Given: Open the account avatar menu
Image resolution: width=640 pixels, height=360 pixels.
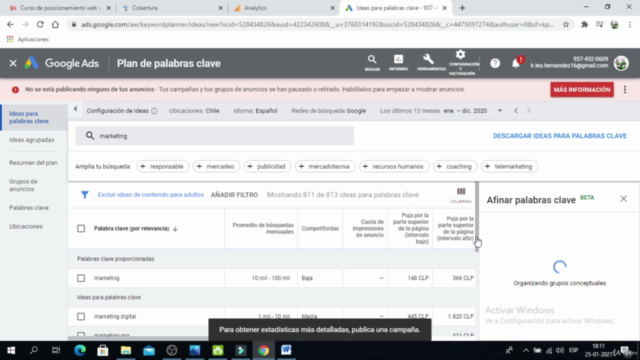Looking at the screenshot, I should tap(621, 63).
